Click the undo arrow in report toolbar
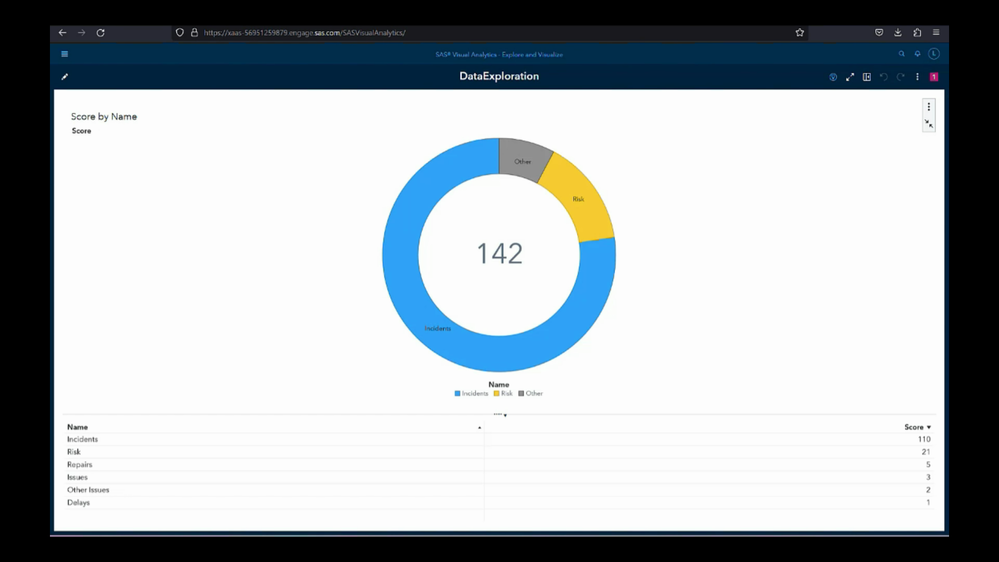The height and width of the screenshot is (562, 999). tap(884, 76)
